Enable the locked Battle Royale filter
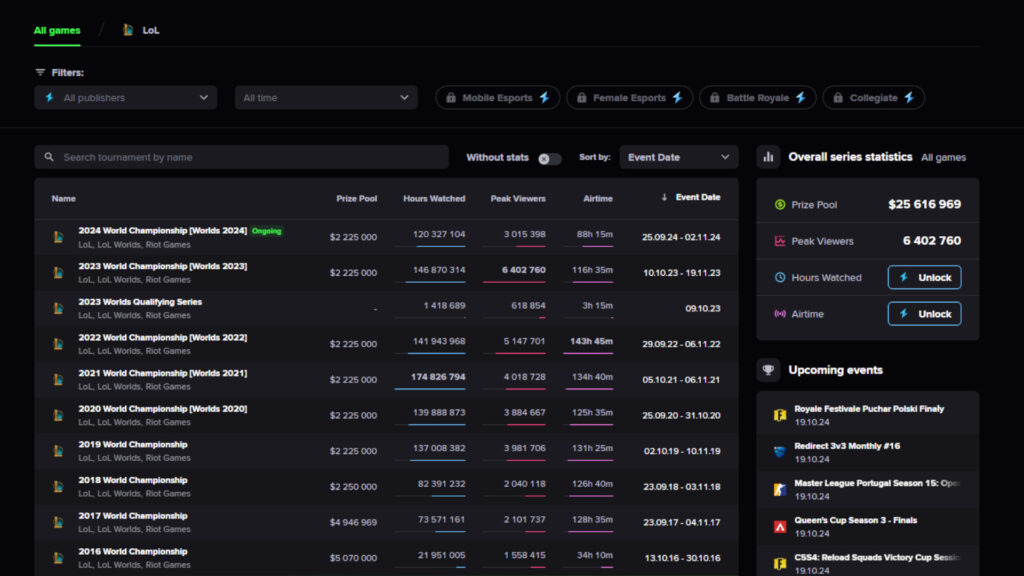Image resolution: width=1024 pixels, height=576 pixels. point(757,98)
